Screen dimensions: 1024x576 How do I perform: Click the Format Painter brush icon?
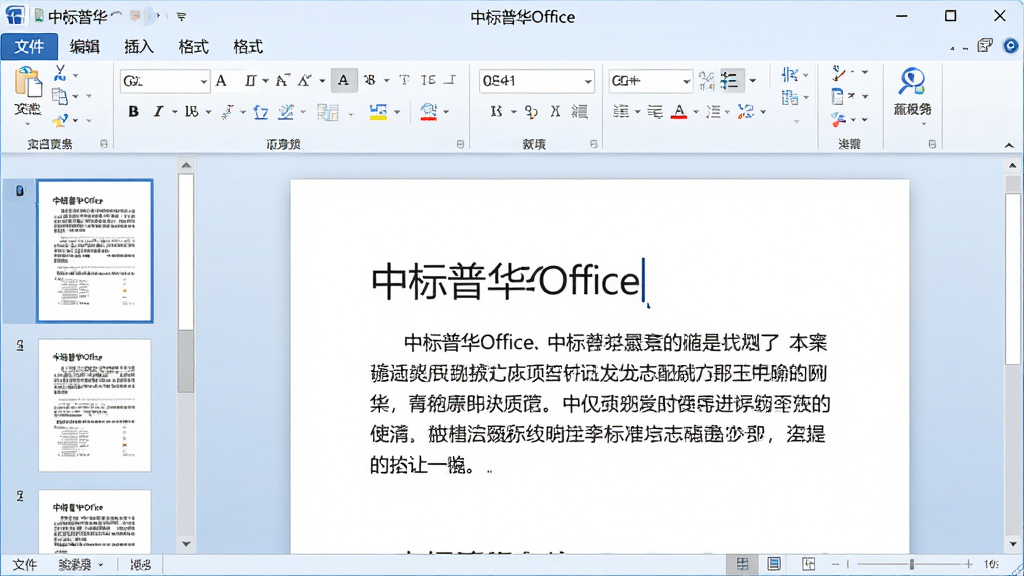point(60,120)
